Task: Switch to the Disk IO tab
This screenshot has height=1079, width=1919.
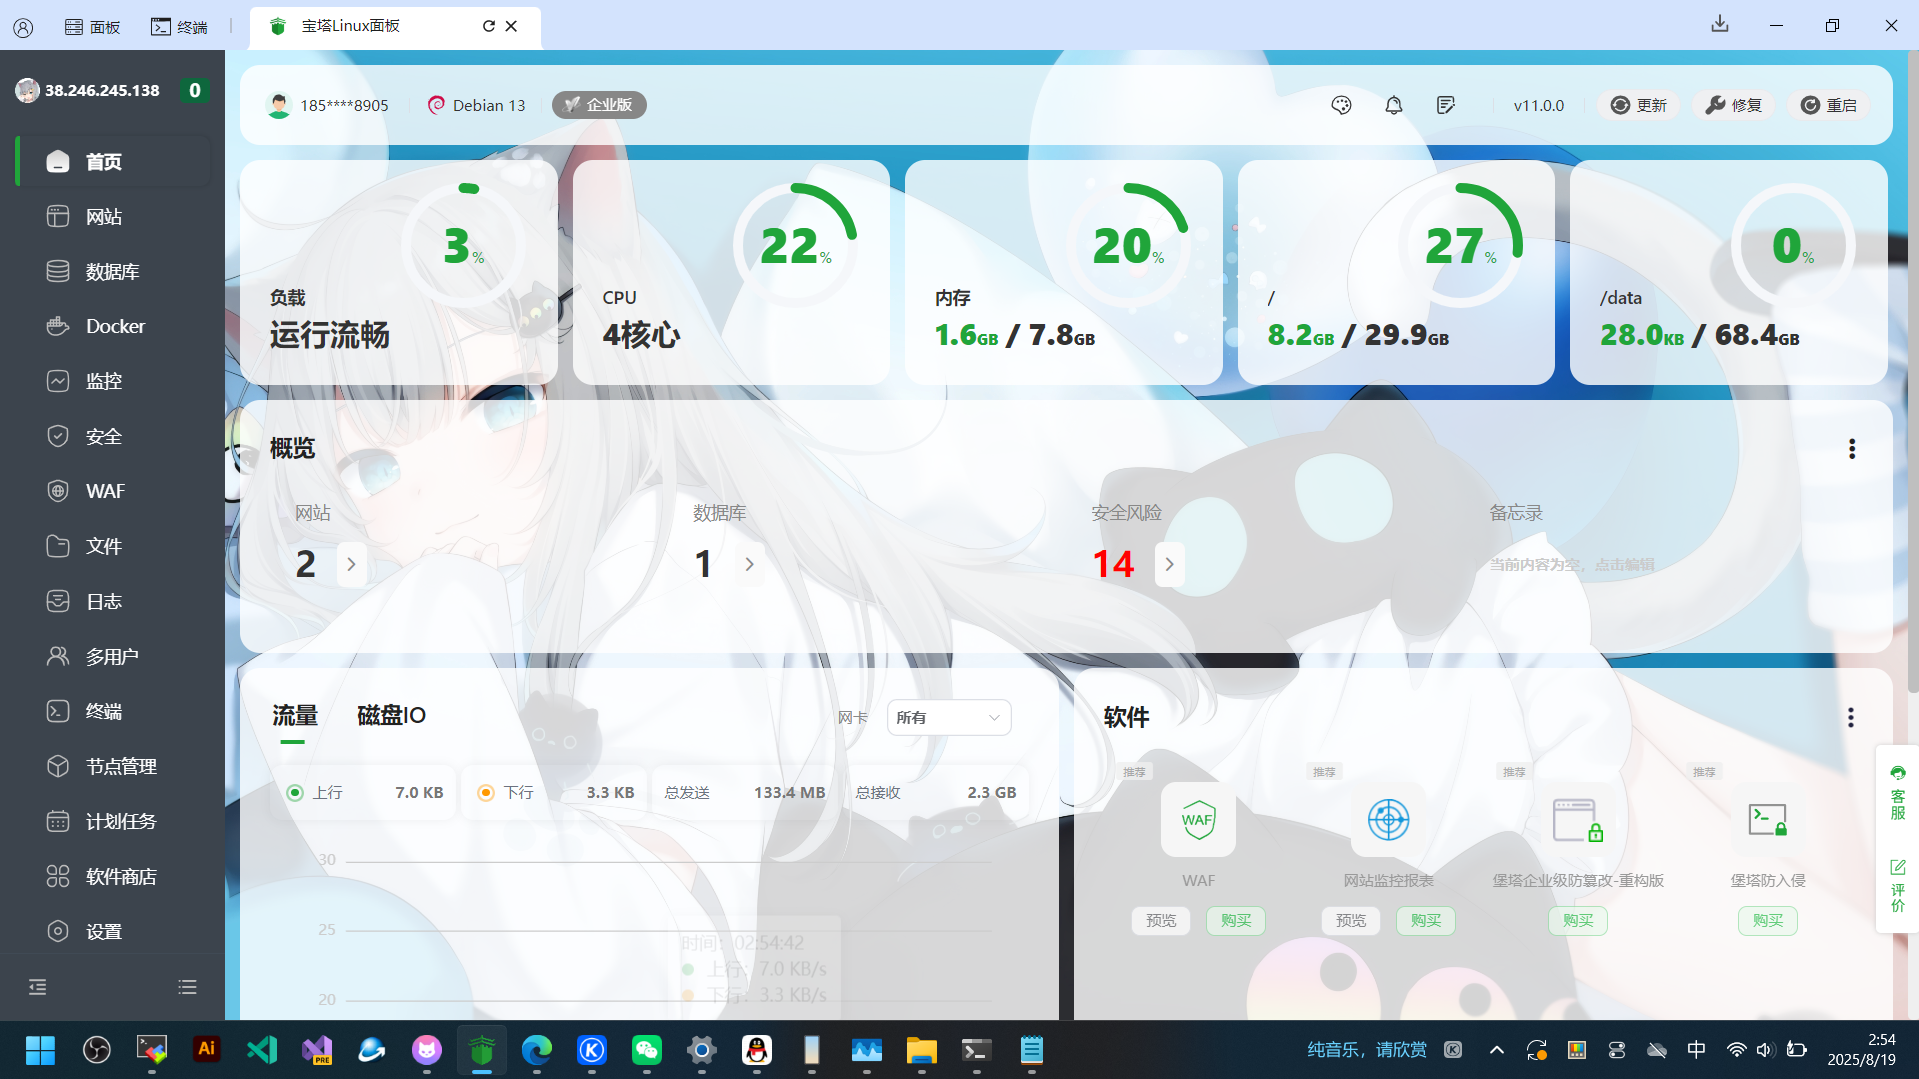Action: point(391,716)
